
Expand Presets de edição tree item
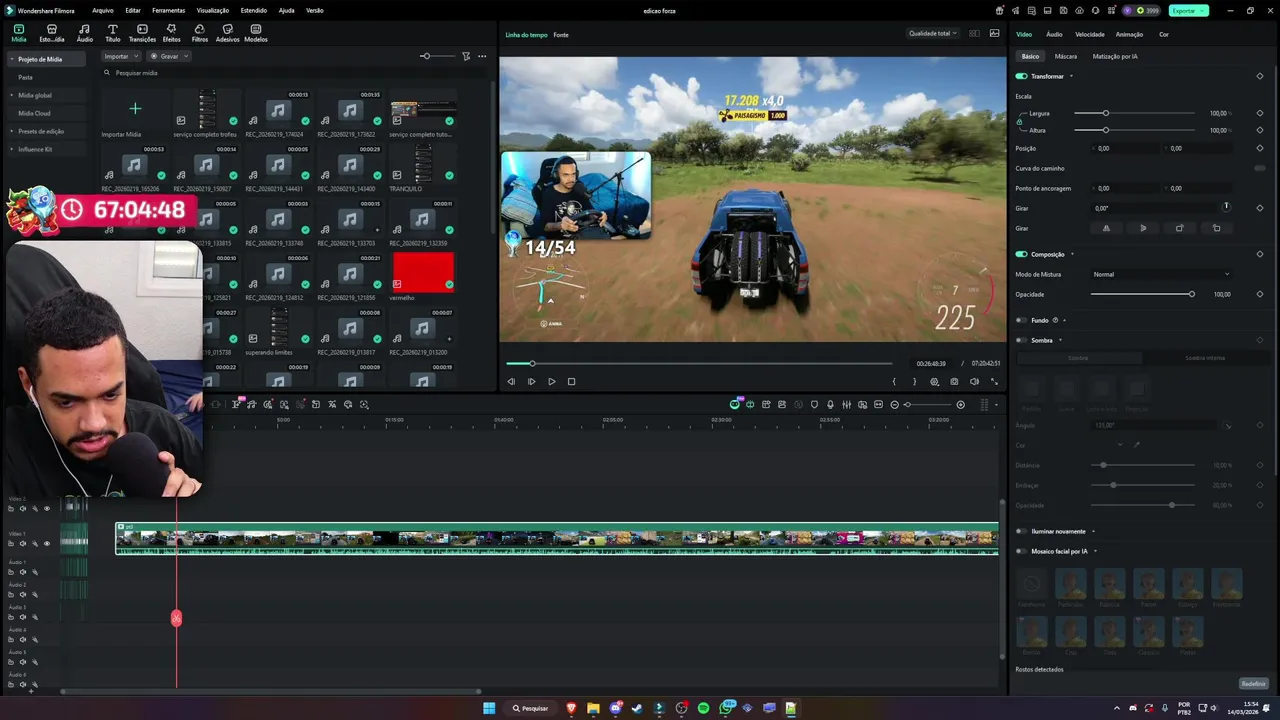(12, 131)
